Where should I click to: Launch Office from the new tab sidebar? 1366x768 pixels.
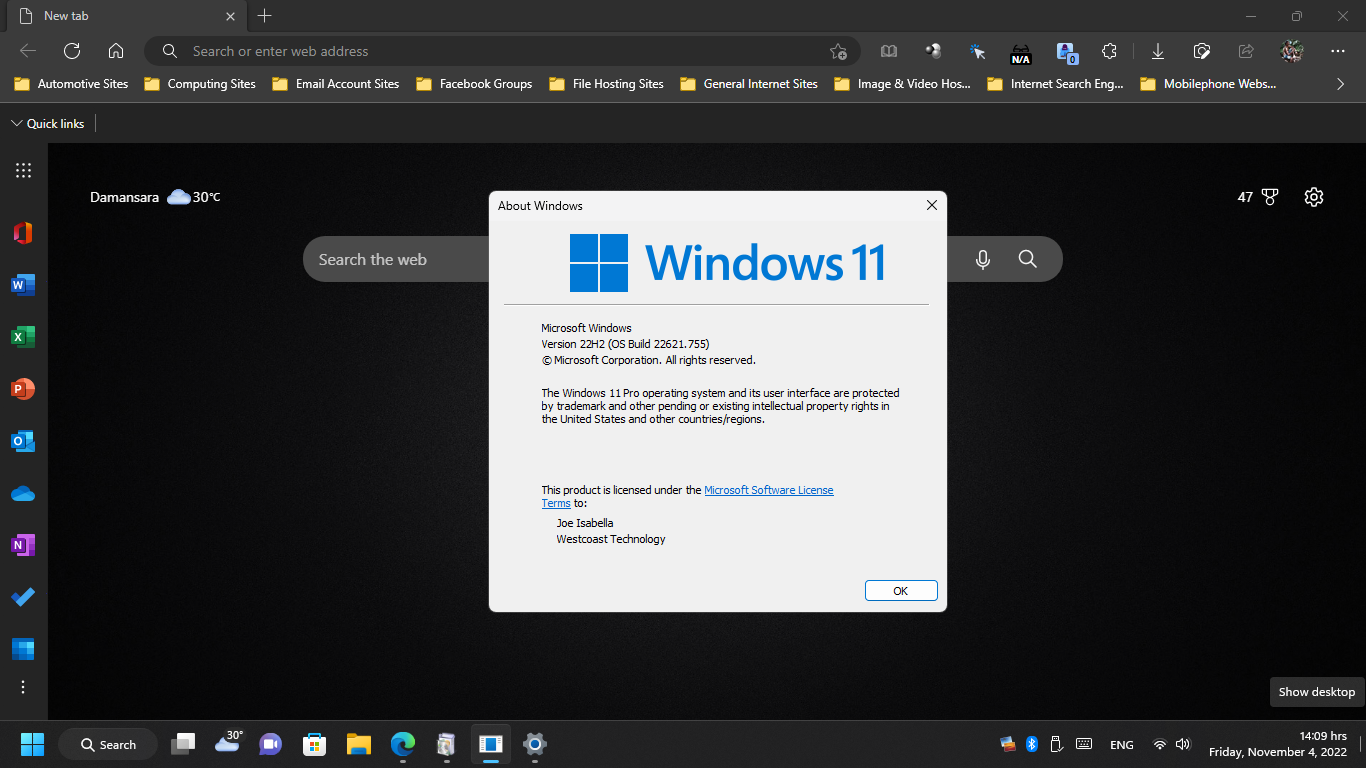click(23, 233)
